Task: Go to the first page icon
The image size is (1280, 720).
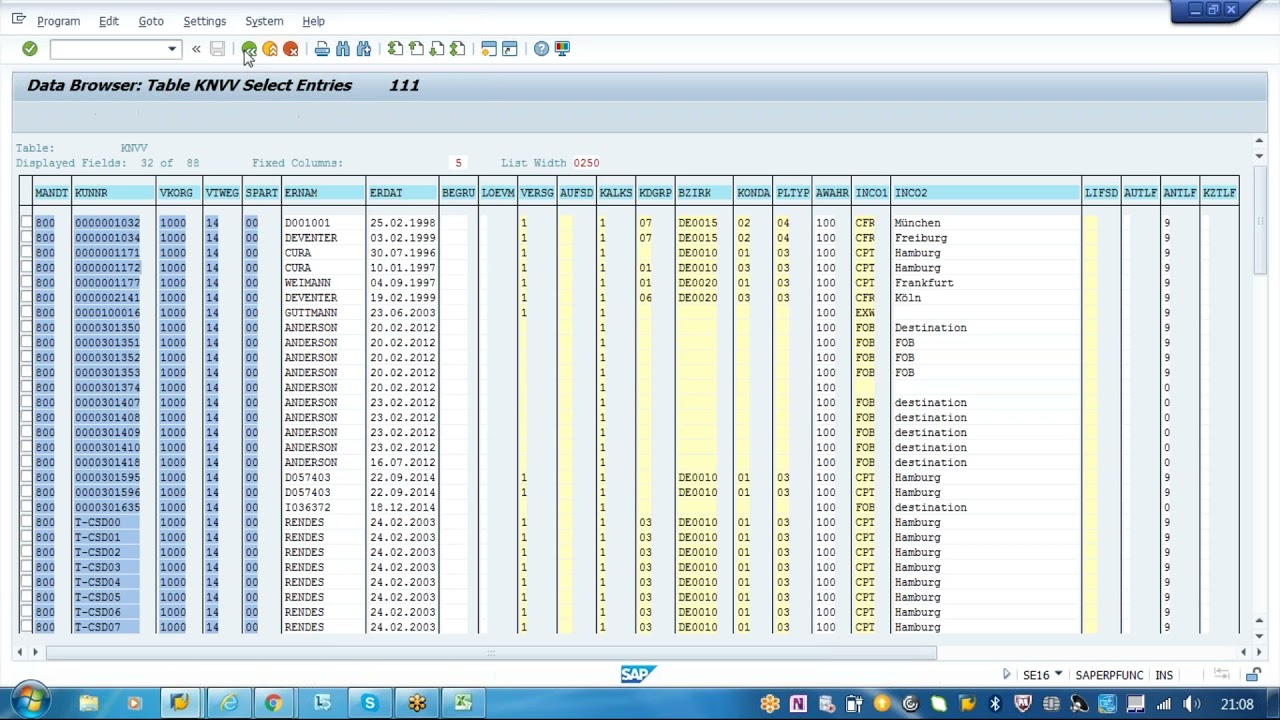Action: 395,49
